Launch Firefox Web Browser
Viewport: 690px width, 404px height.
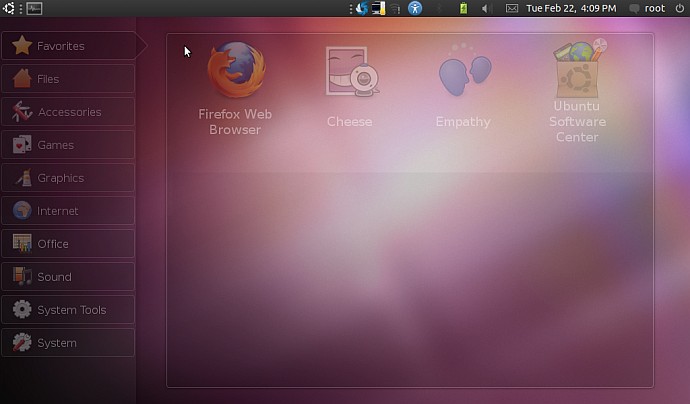(236, 88)
